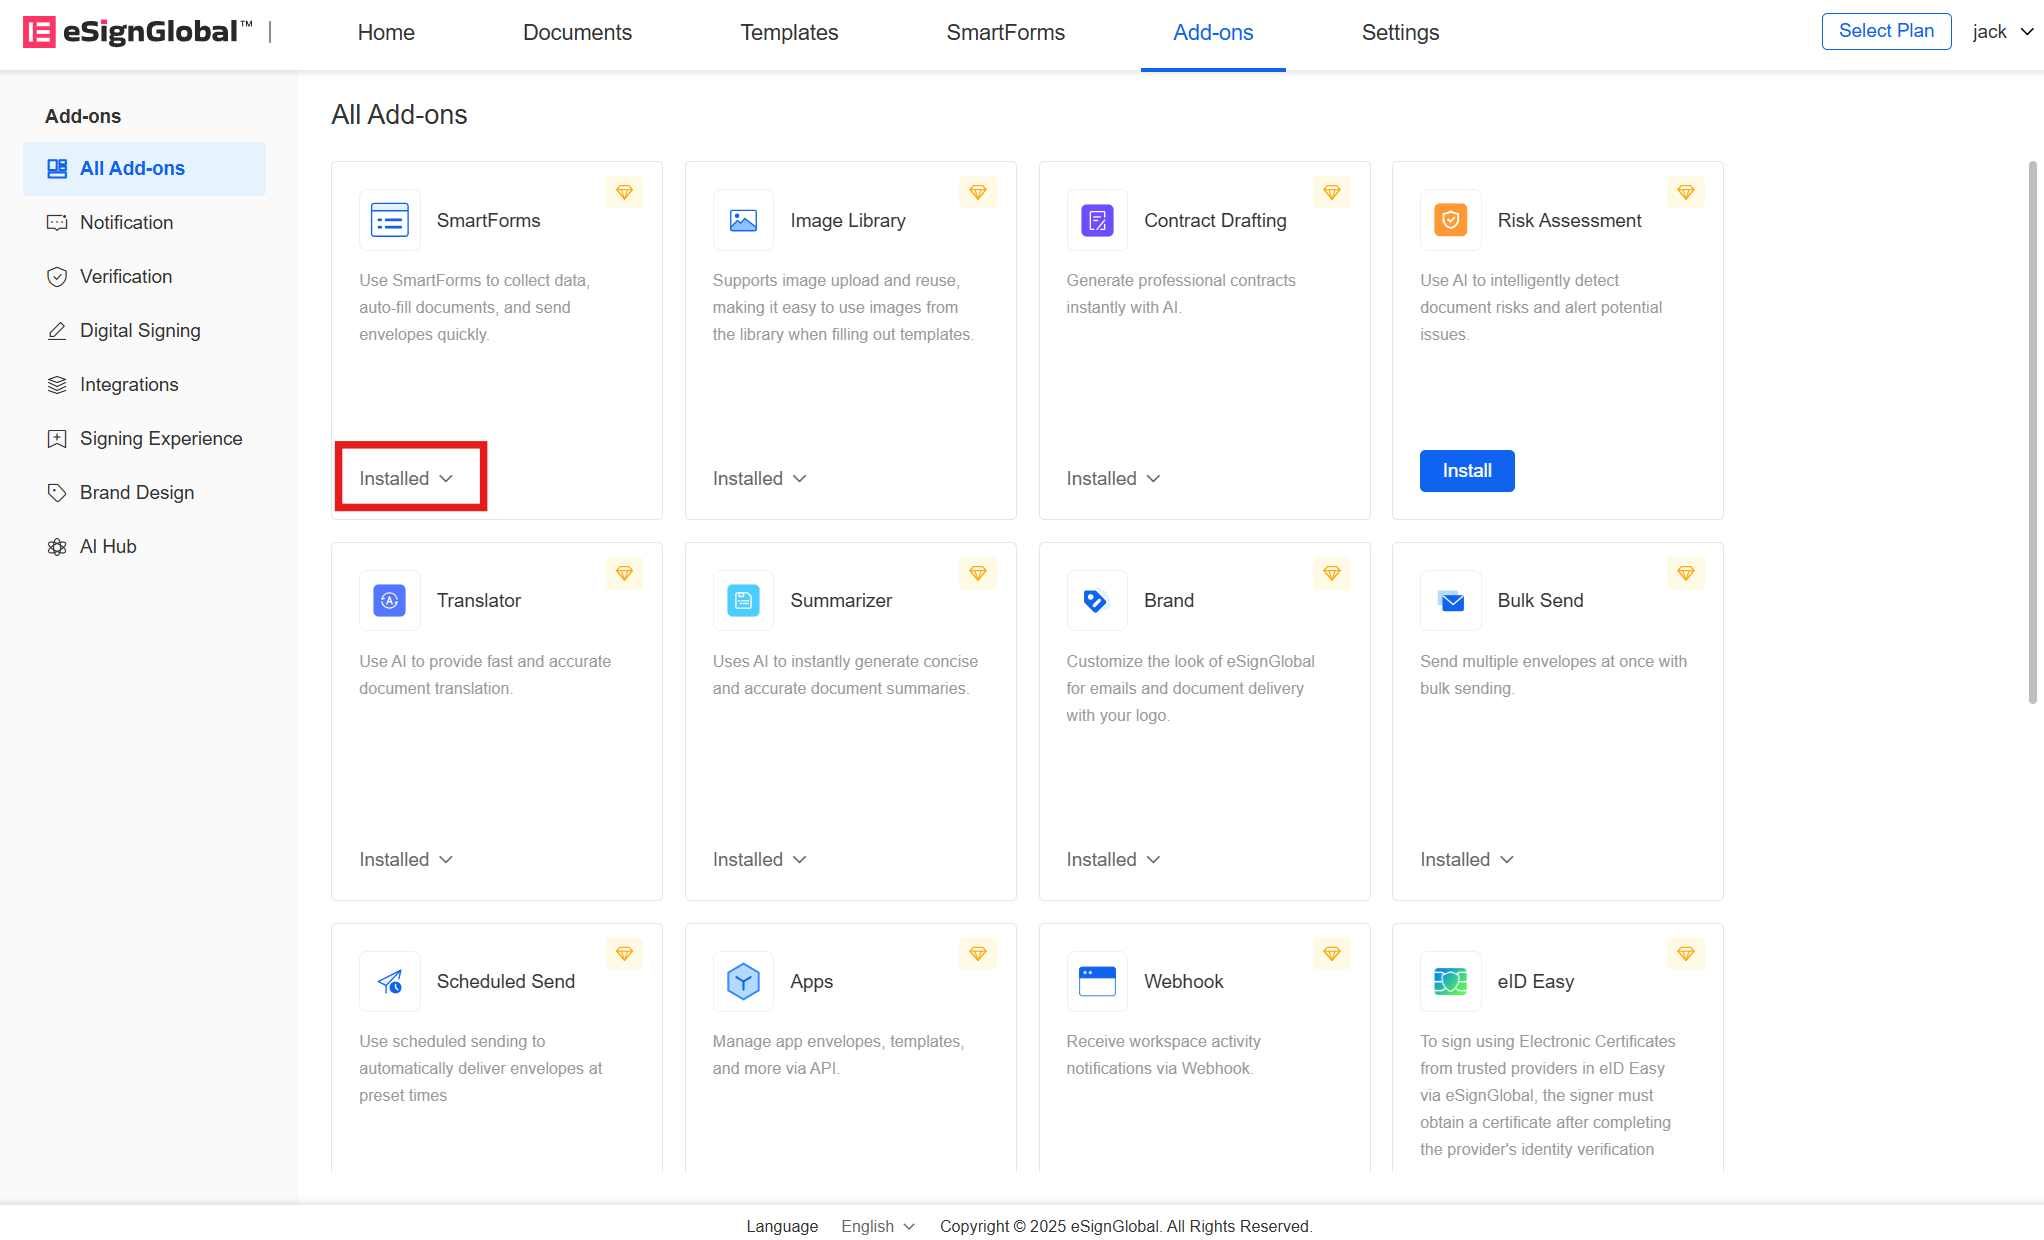2044x1240 pixels.
Task: Click the Brand tag icon
Action: pyautogui.click(x=1097, y=600)
